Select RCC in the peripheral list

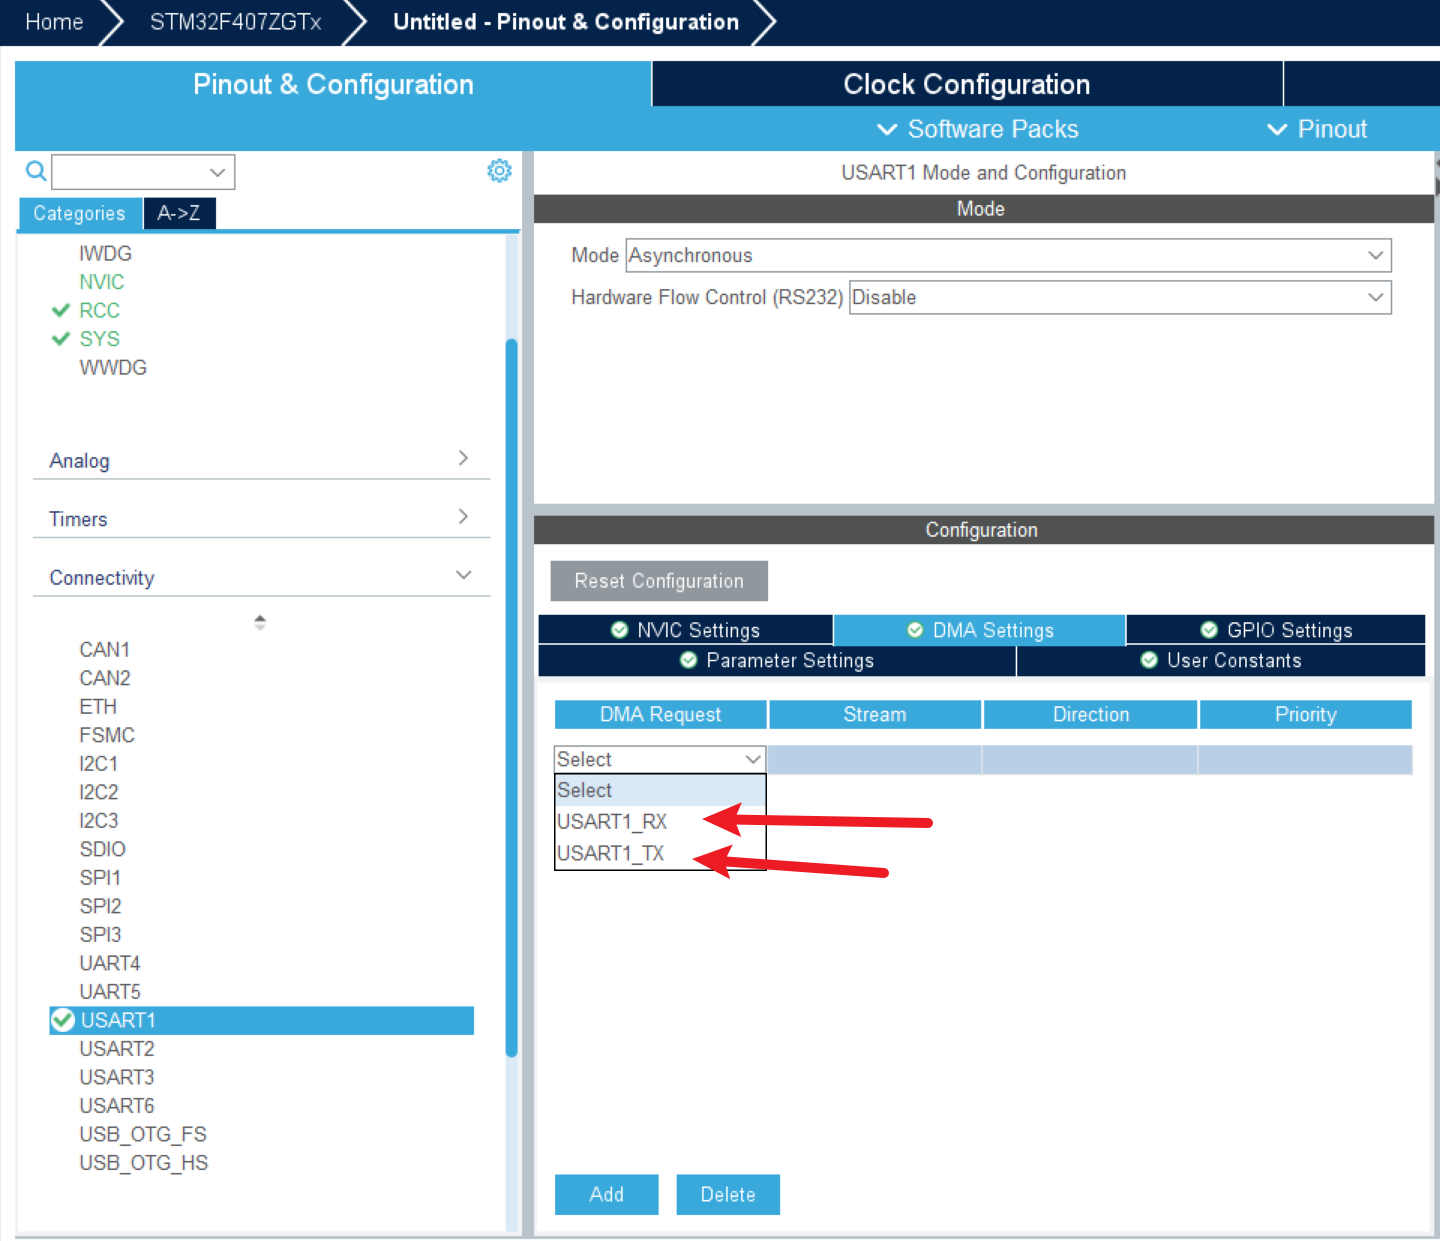(99, 310)
